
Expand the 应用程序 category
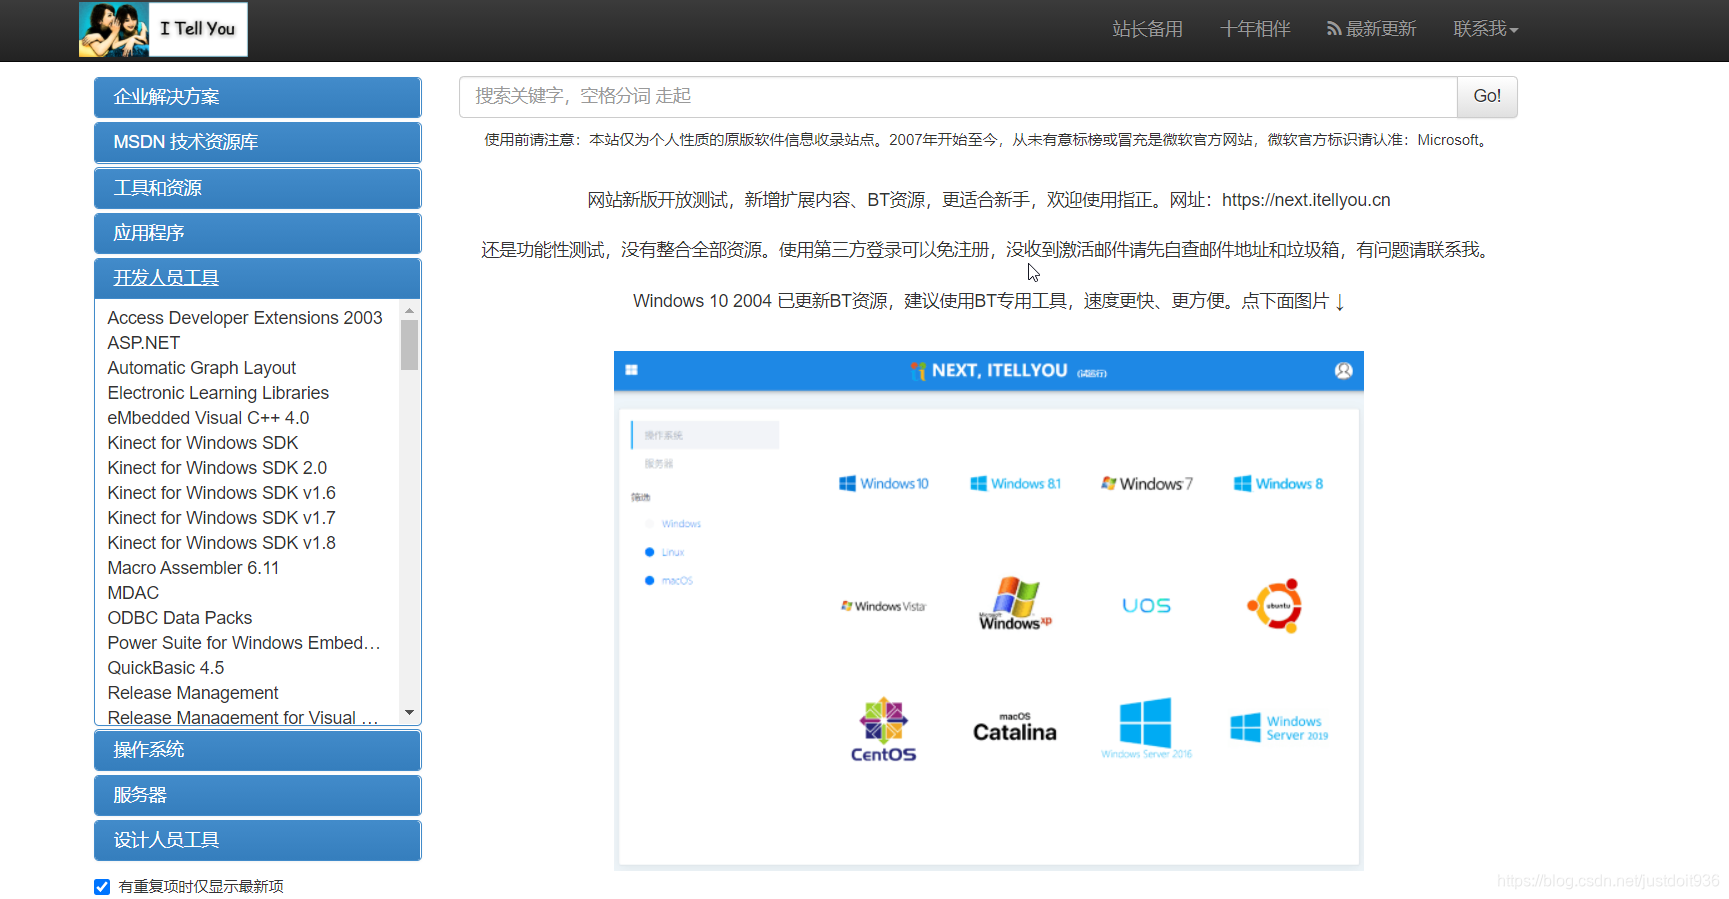coord(257,233)
